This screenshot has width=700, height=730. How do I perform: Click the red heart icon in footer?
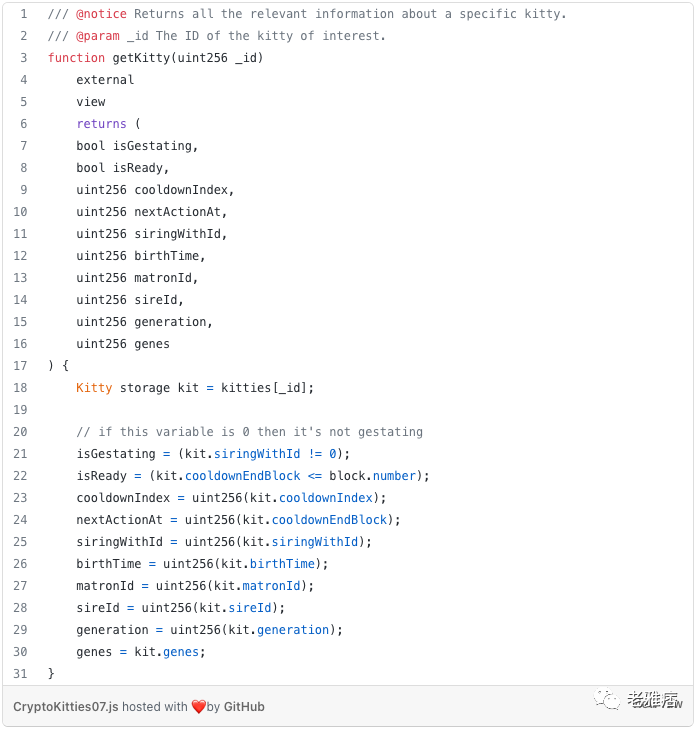pos(198,707)
